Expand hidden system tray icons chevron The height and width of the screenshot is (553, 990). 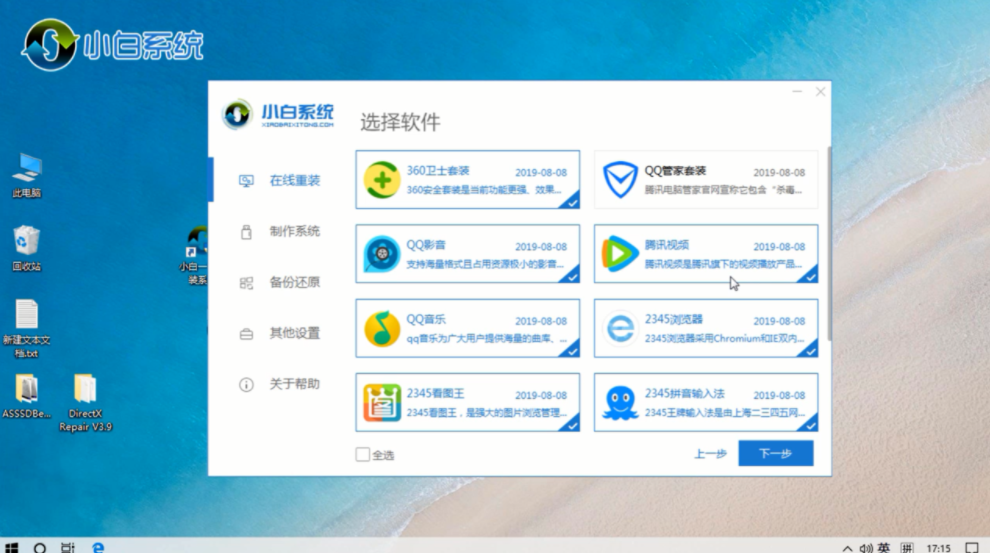click(x=847, y=548)
